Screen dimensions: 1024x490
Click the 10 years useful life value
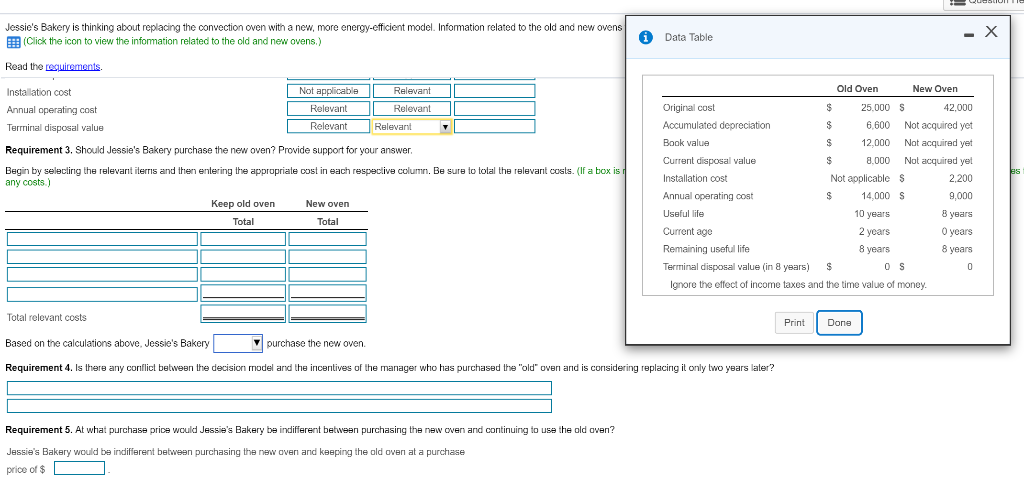point(872,214)
